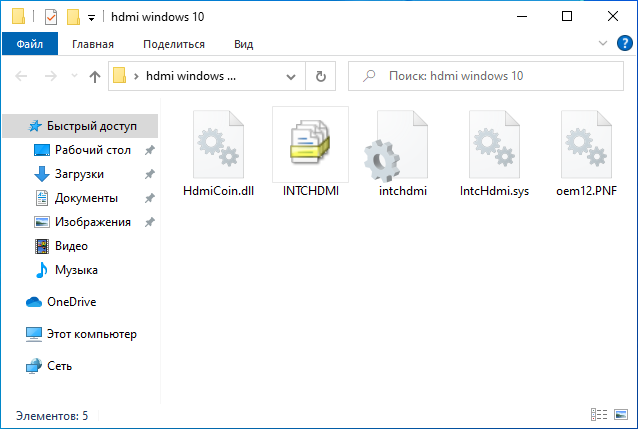Switch to large icons view layout

click(x=621, y=415)
